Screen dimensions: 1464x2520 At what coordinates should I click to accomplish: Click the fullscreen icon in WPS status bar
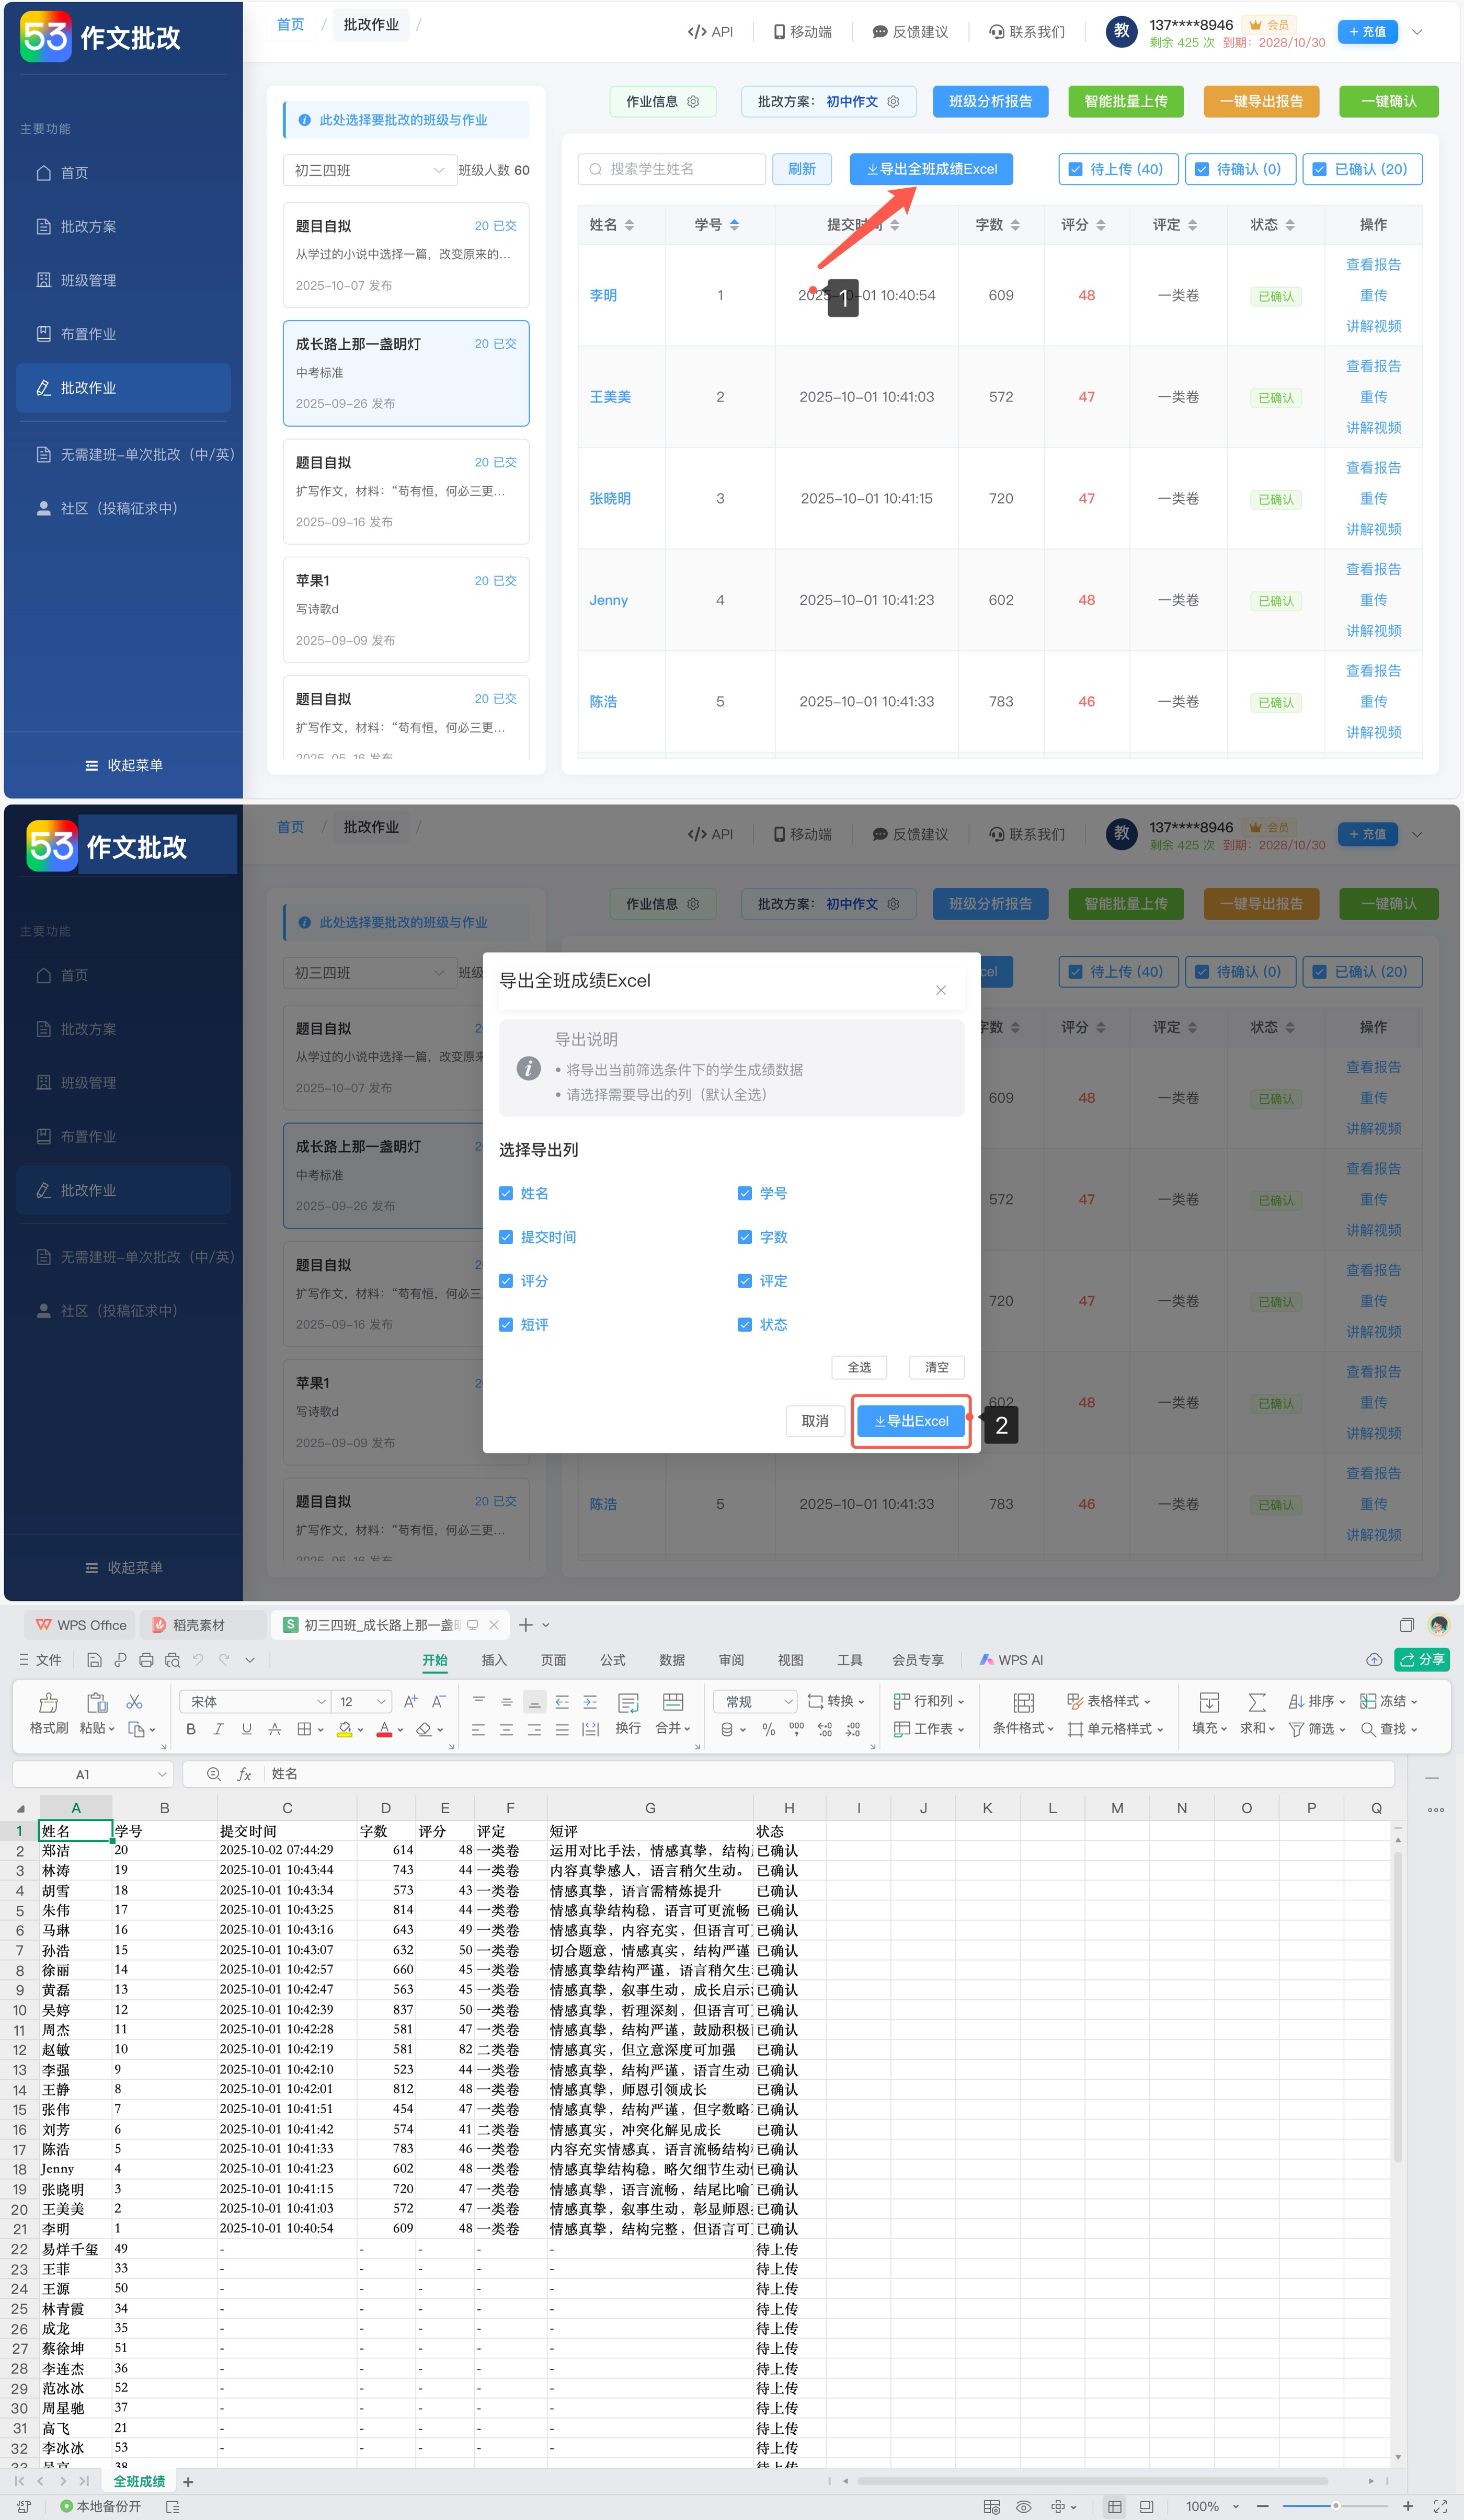point(1440,2506)
